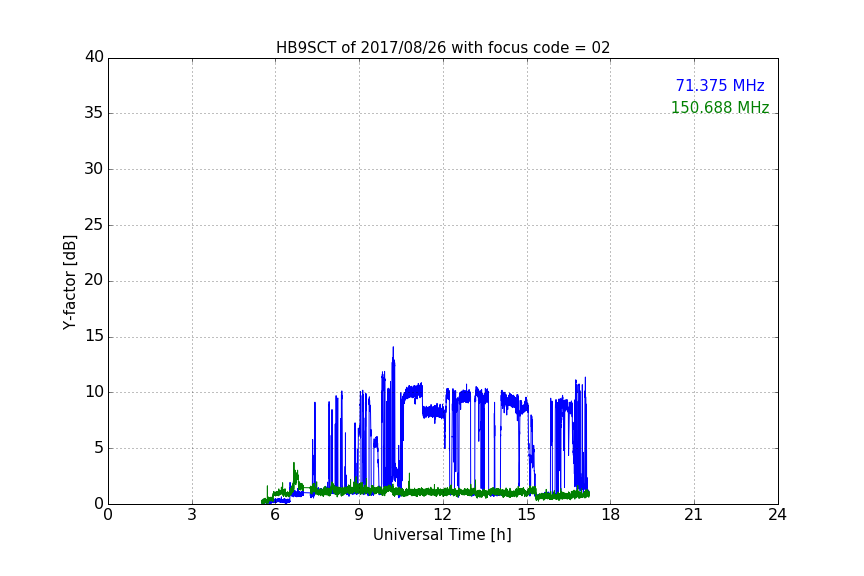Click the y-axis tick label '40'
864x576 pixels.
[x=94, y=57]
